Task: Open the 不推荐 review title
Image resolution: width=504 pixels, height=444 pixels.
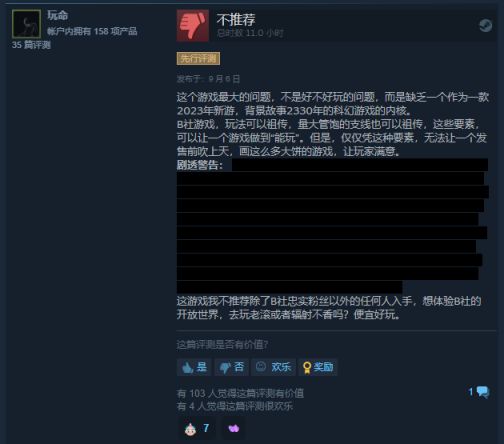Action: [236, 20]
